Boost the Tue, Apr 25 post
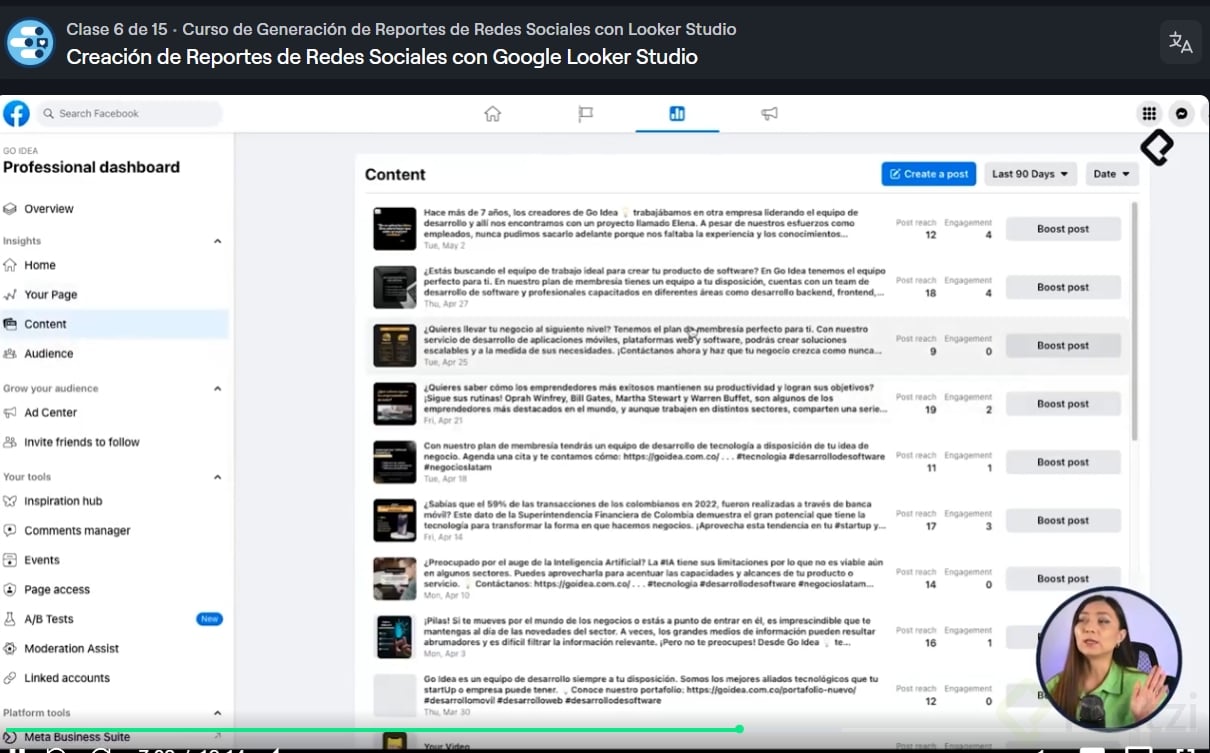This screenshot has height=753, width=1210. coord(1063,345)
